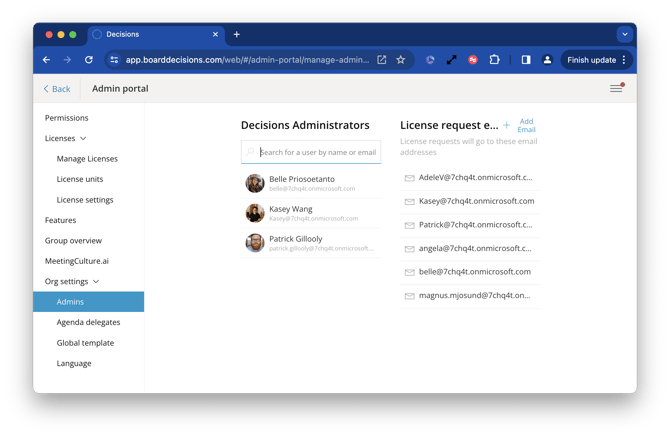Click the Back link
670x437 pixels.
point(57,89)
